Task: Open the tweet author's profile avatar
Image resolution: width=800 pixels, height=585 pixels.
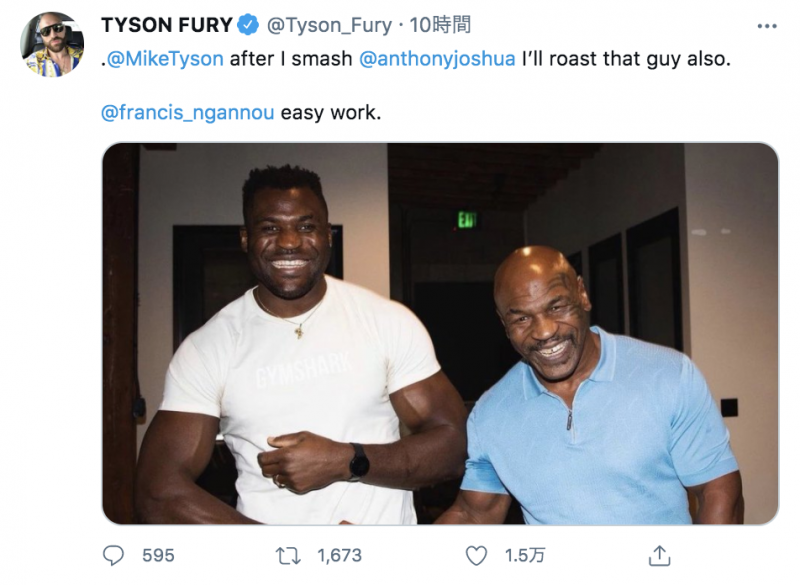Action: pyautogui.click(x=52, y=44)
